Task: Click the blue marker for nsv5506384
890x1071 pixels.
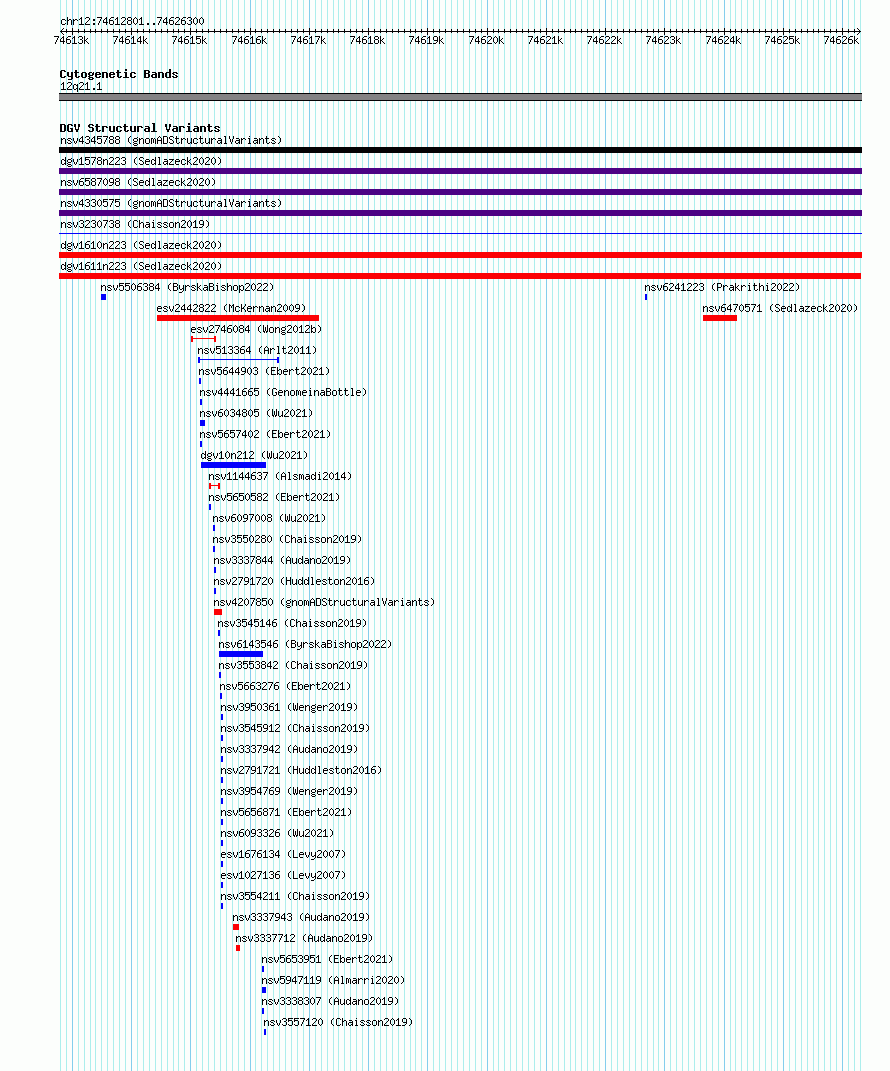Action: (x=103, y=297)
